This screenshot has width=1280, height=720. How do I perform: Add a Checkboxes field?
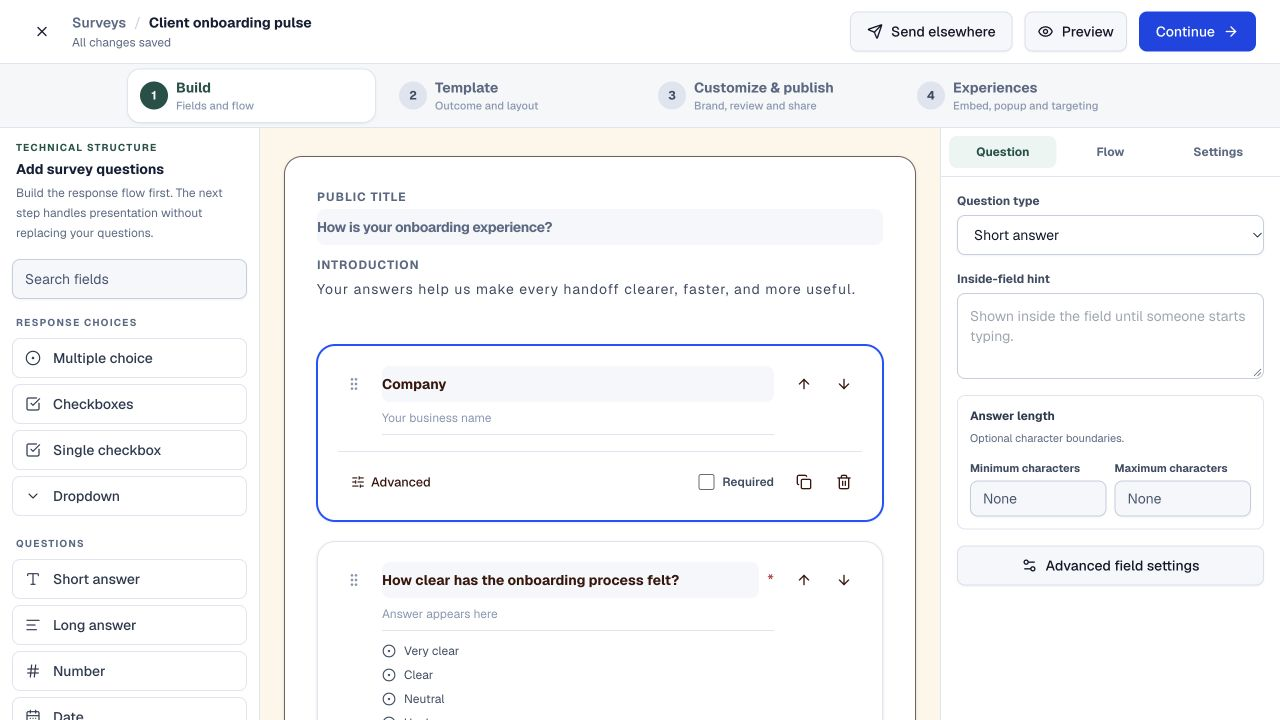click(129, 404)
